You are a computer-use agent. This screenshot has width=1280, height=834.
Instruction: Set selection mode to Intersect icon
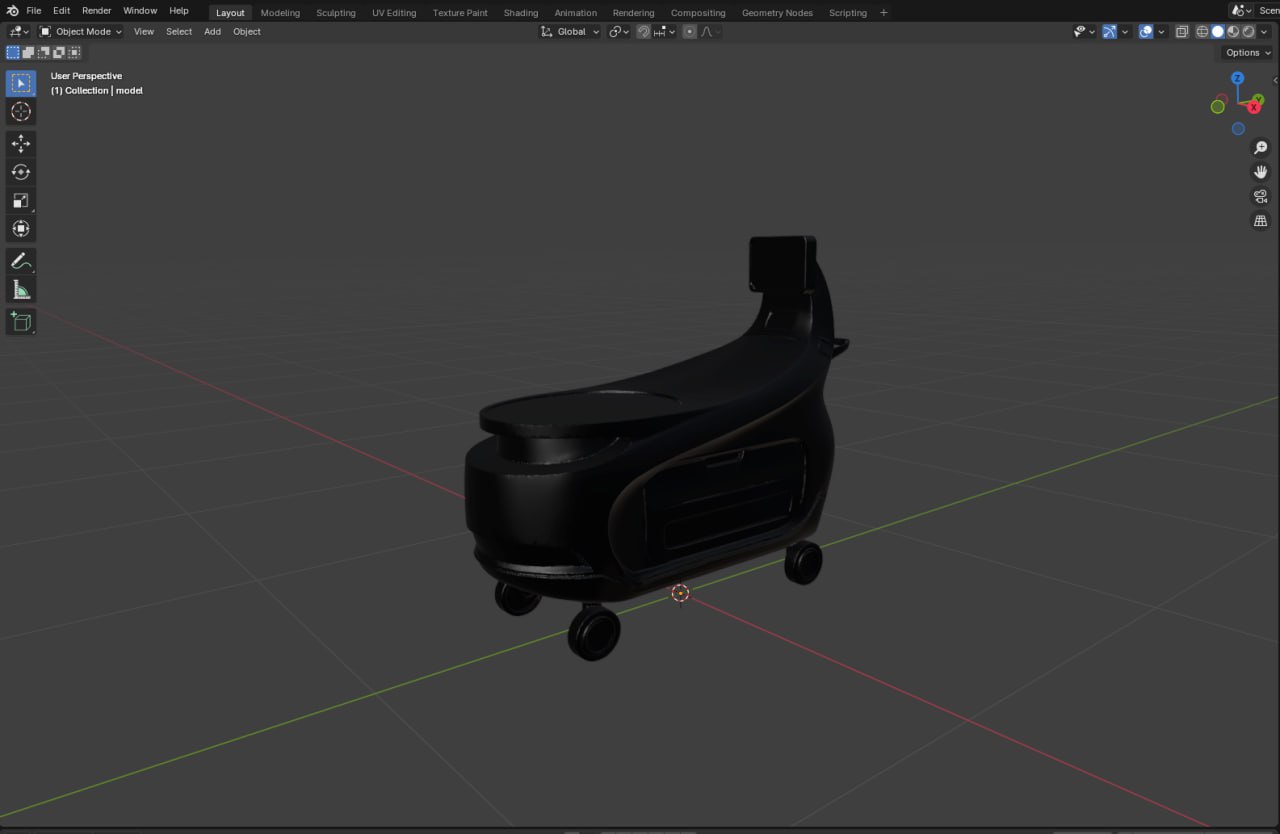pyautogui.click(x=73, y=52)
